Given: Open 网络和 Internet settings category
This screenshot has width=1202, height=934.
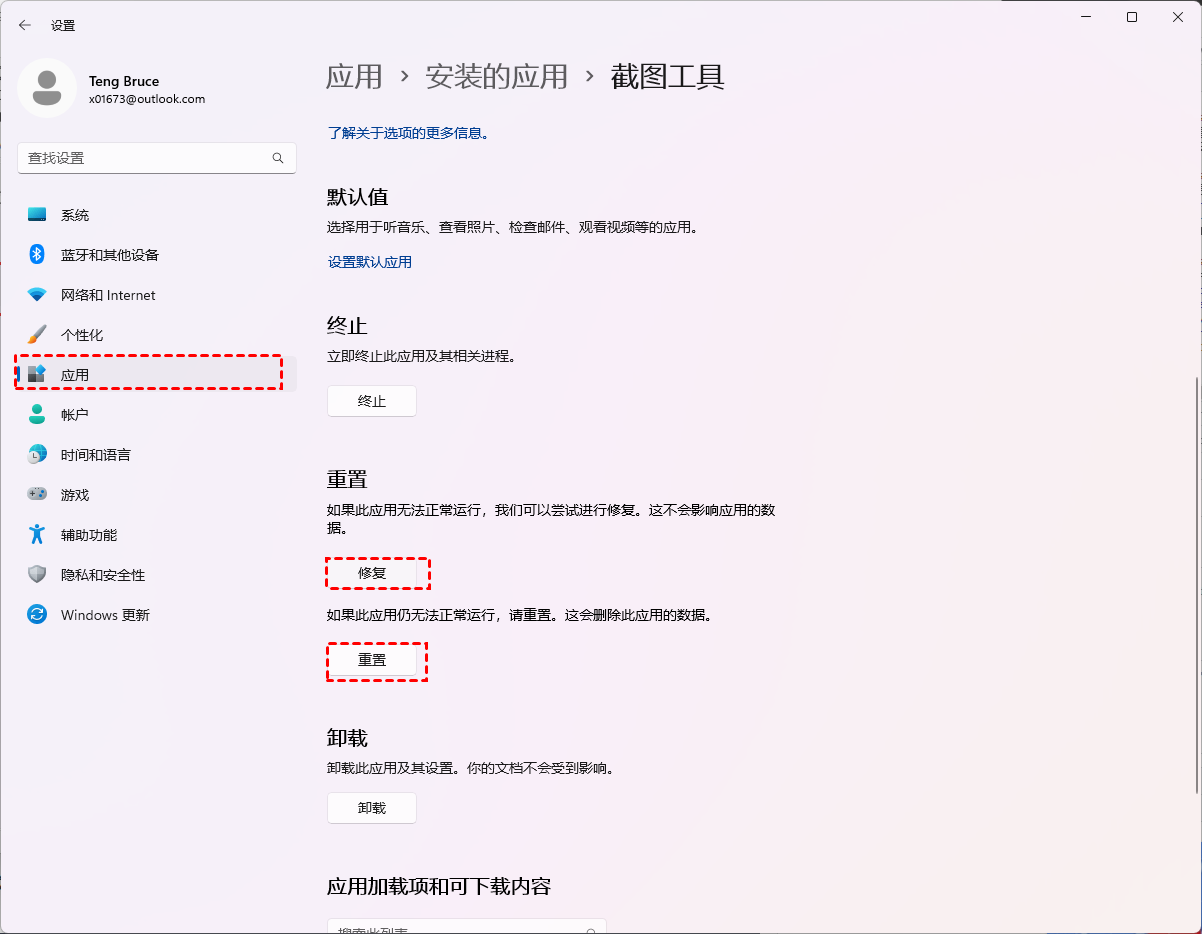Looking at the screenshot, I should (157, 295).
